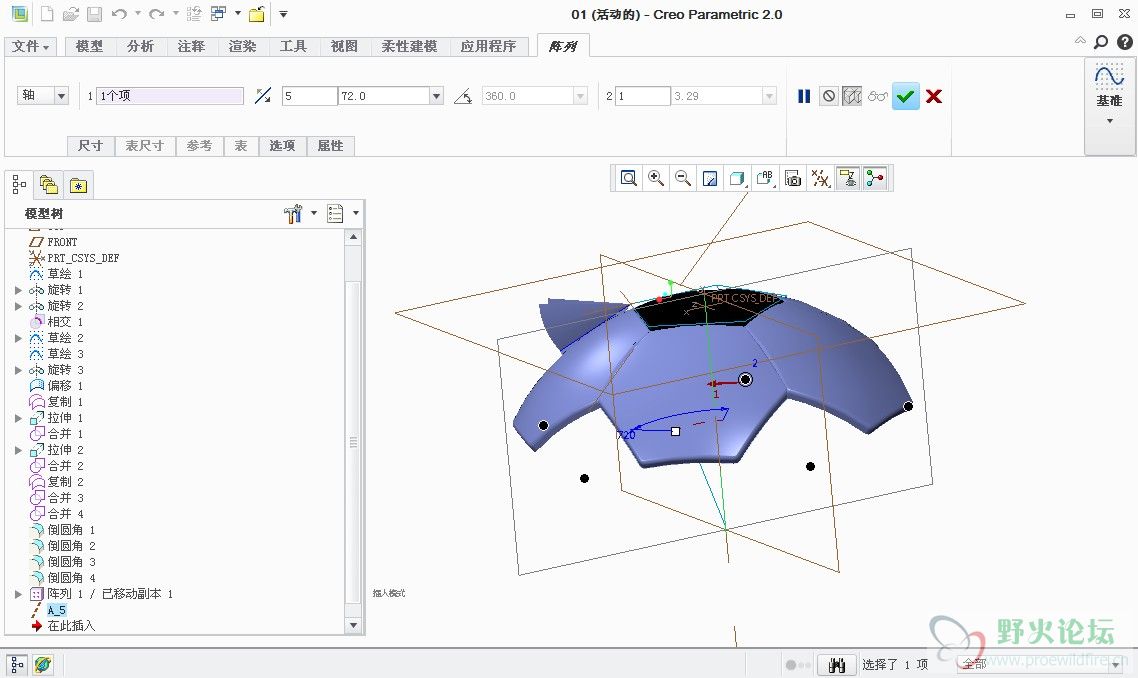The image size is (1138, 678).
Task: Click the Creo application logo icon
Action: coord(20,14)
